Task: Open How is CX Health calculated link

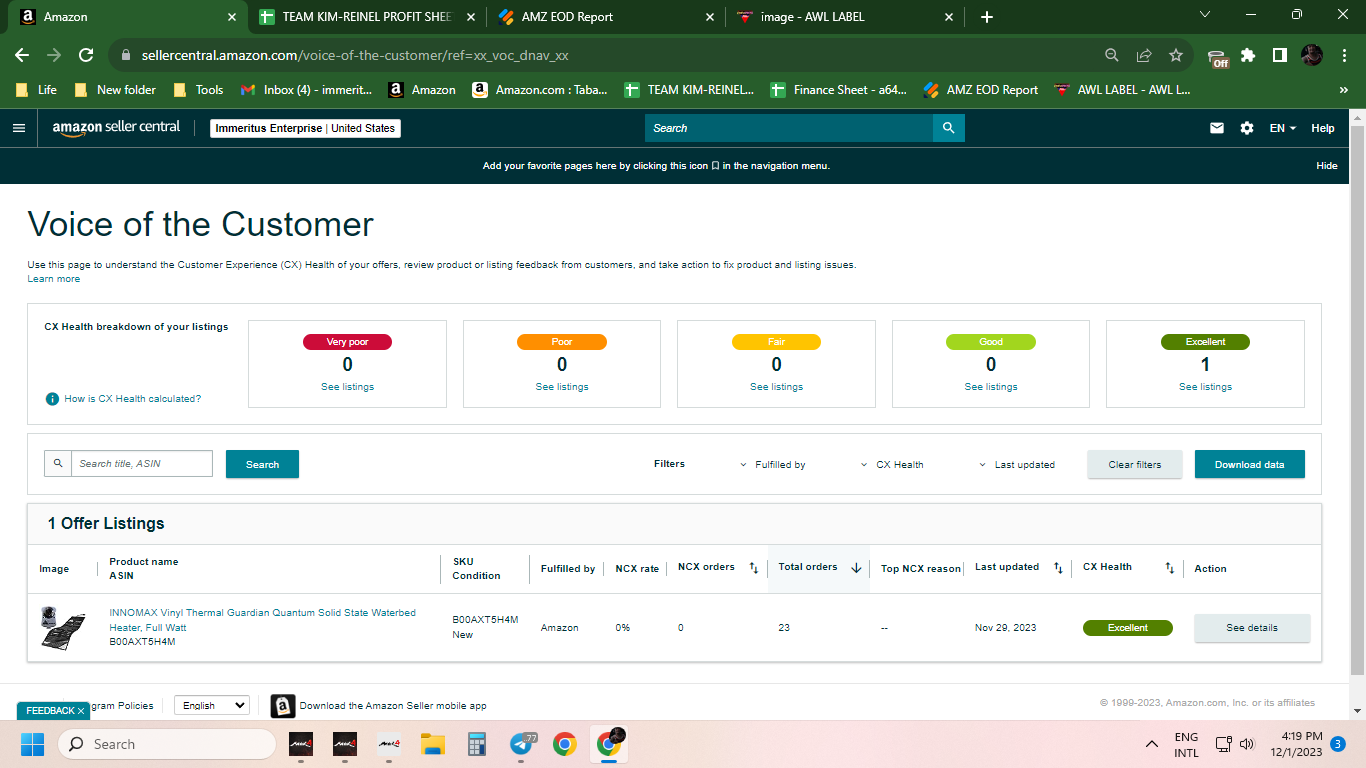Action: click(132, 399)
